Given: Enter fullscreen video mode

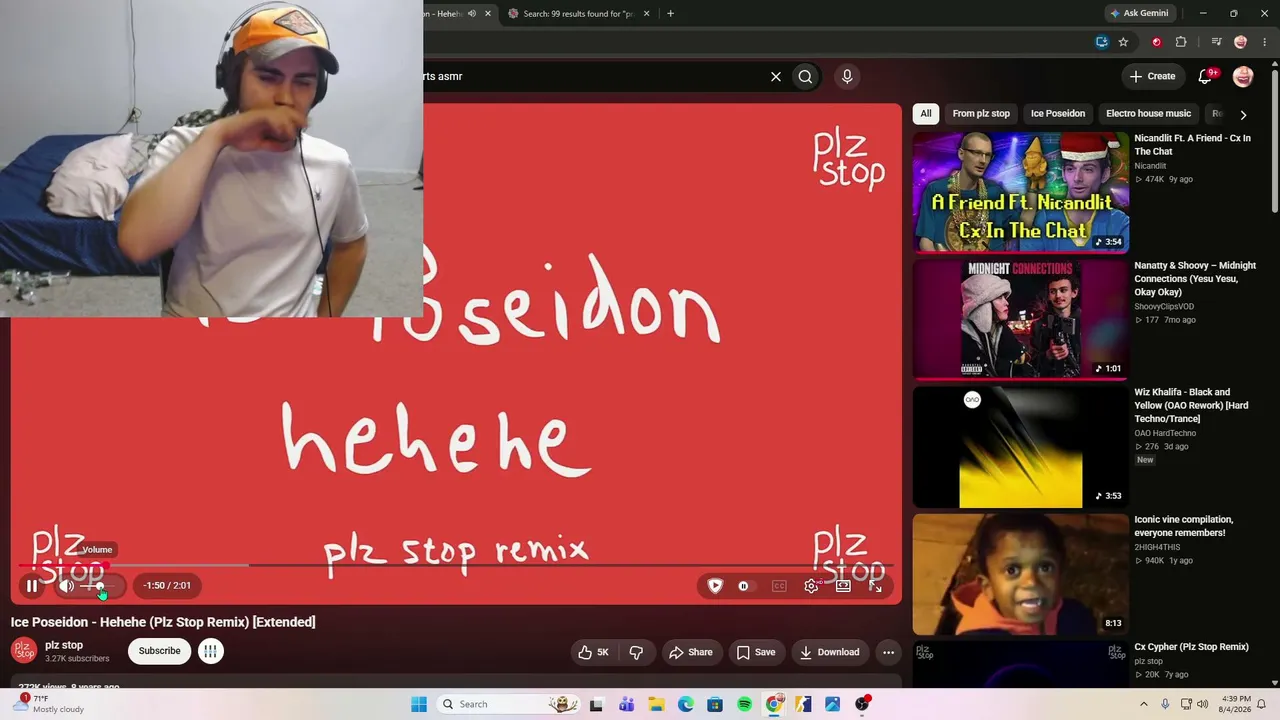Looking at the screenshot, I should coord(875,586).
